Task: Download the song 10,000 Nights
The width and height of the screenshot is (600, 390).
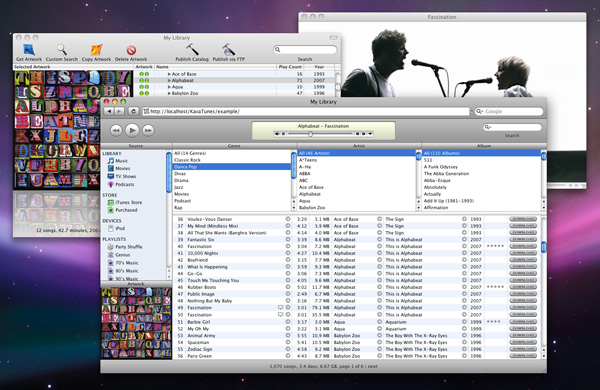Action: point(523,253)
